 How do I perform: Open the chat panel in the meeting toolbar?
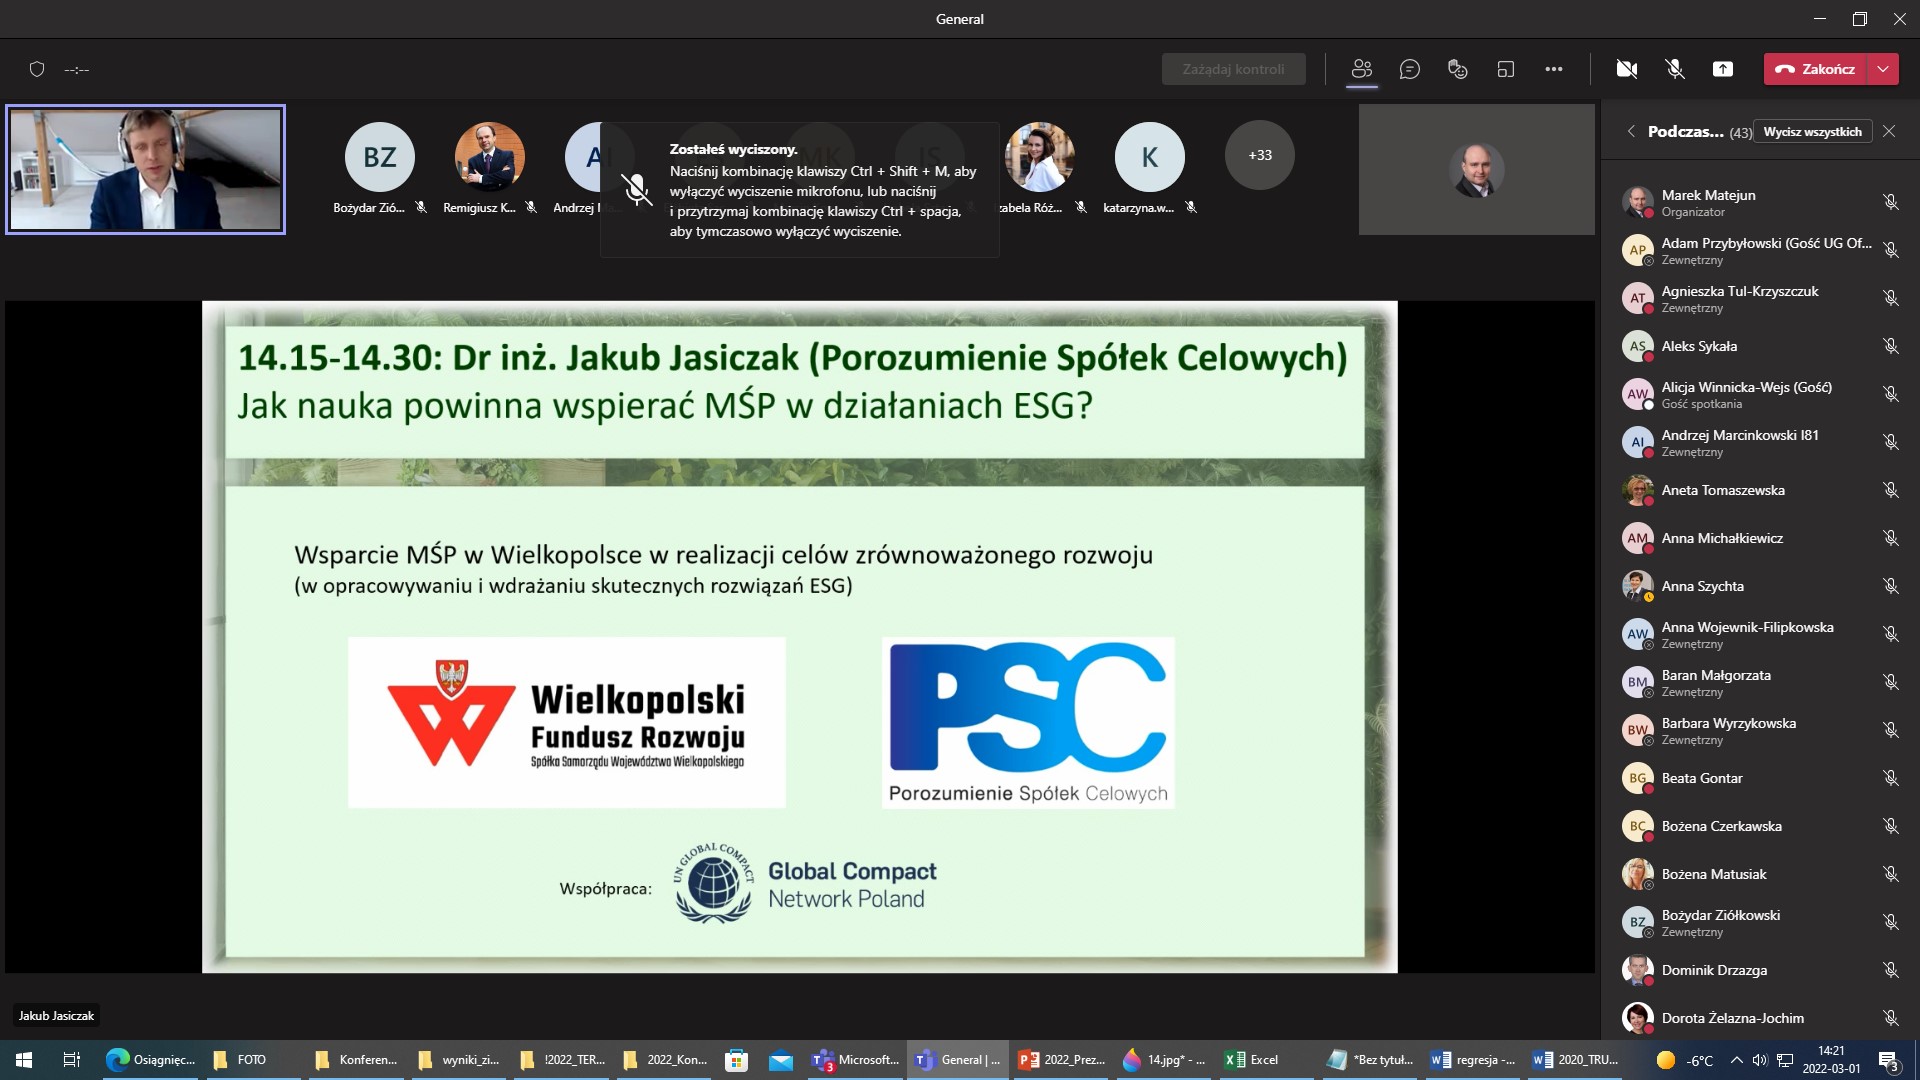(x=1410, y=68)
